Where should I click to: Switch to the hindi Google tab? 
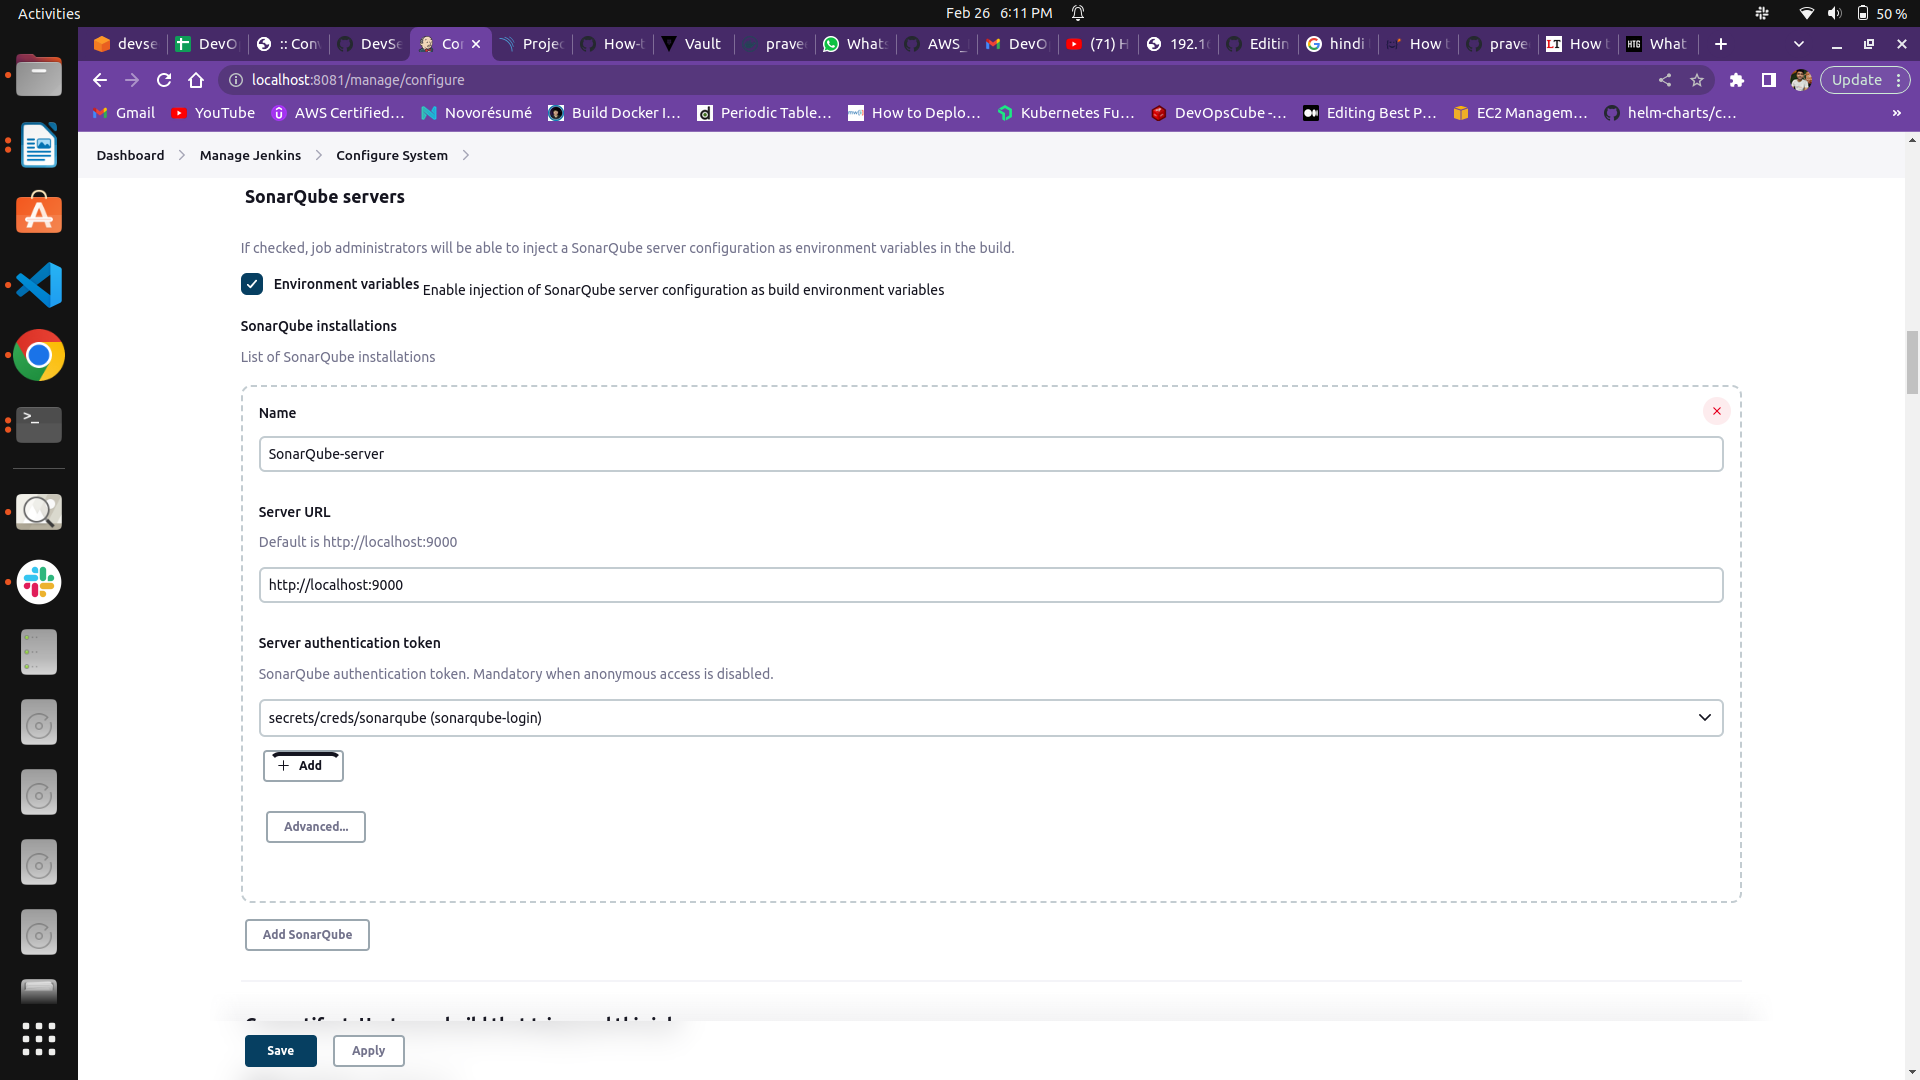pos(1336,44)
